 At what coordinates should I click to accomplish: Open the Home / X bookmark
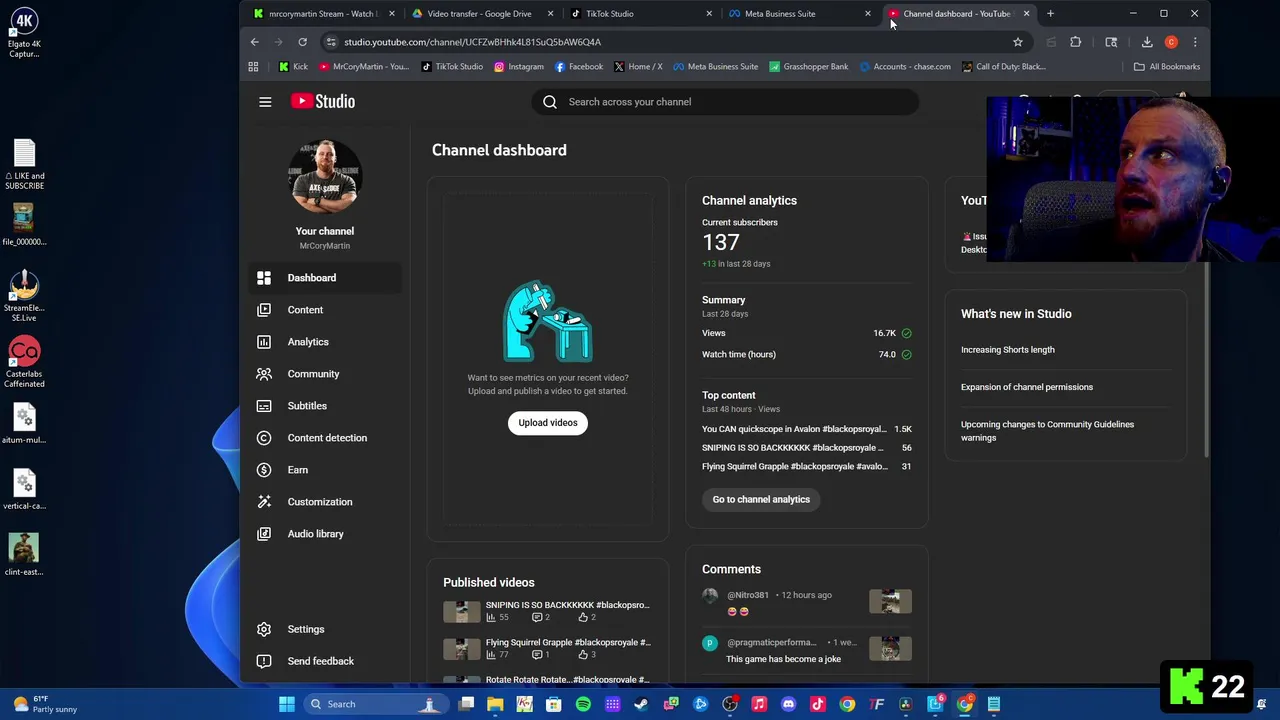coord(638,67)
